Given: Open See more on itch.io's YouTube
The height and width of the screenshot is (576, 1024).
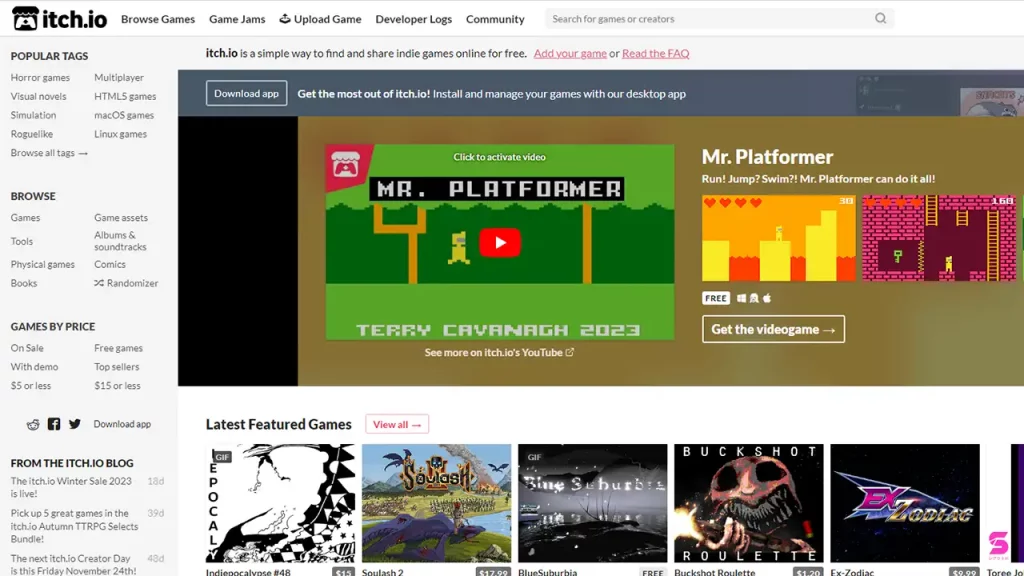Looking at the screenshot, I should (499, 353).
